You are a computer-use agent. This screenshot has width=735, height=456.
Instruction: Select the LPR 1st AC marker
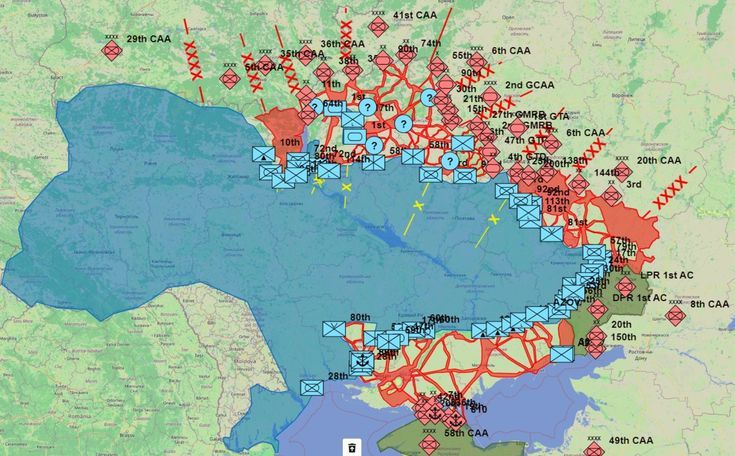click(x=625, y=286)
